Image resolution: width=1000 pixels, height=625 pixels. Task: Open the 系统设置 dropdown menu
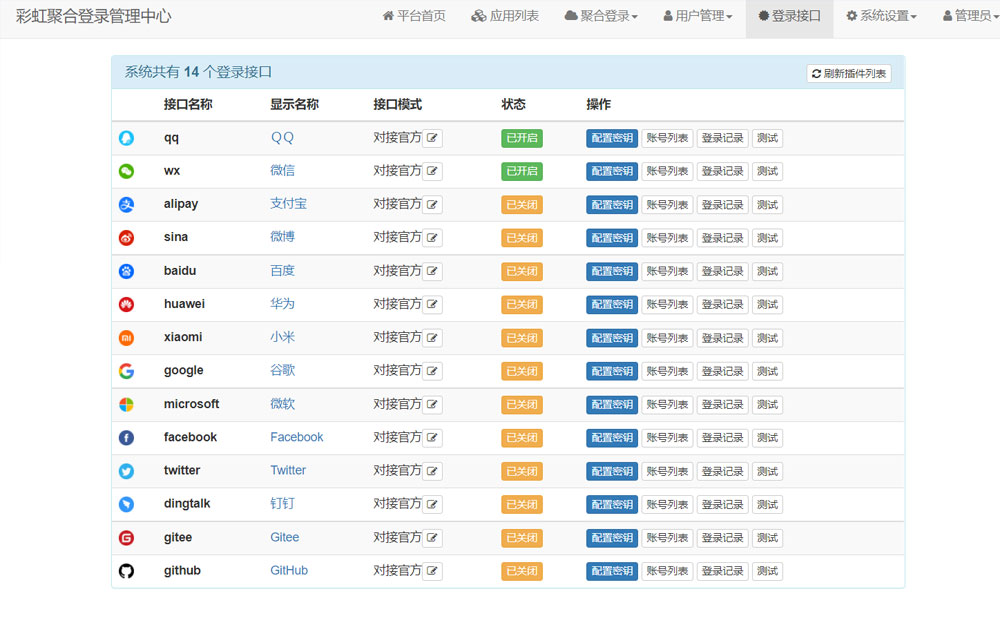coord(881,17)
